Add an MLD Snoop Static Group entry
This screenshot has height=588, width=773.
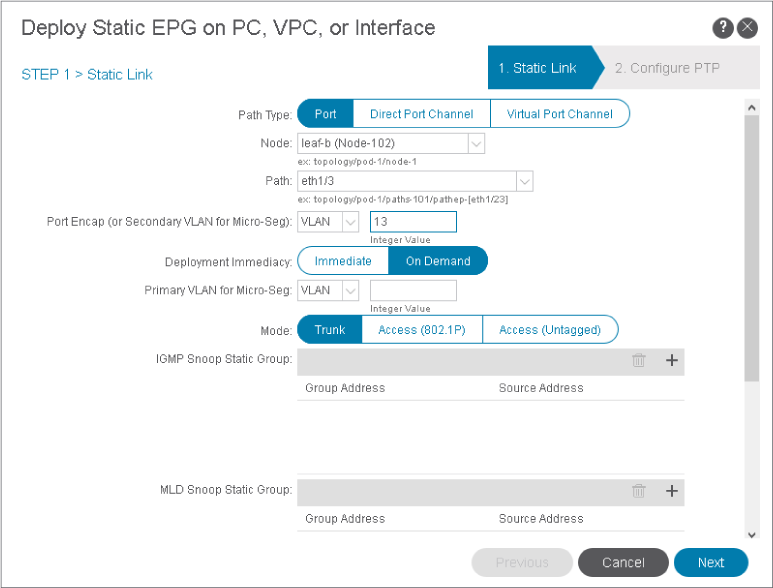pos(672,491)
